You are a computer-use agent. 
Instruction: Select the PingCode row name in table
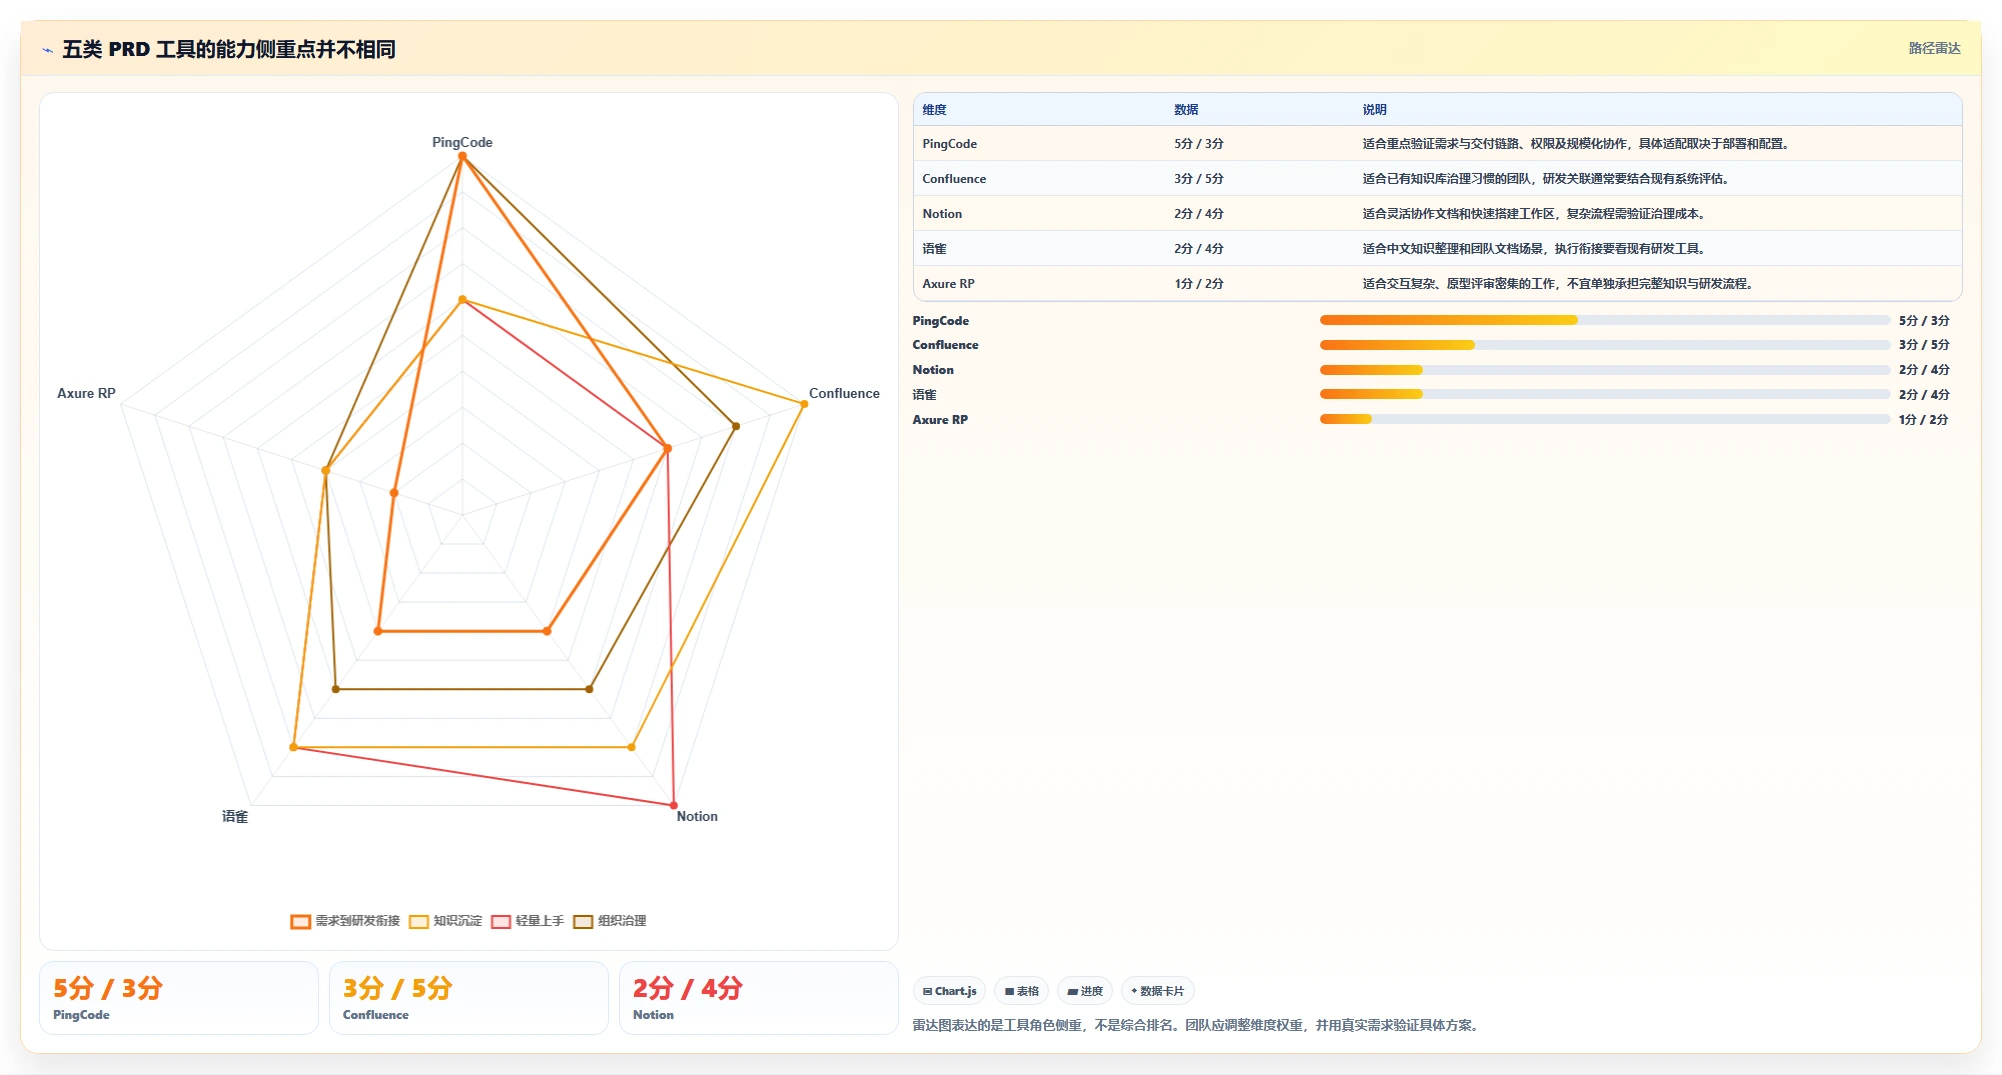coord(949,144)
